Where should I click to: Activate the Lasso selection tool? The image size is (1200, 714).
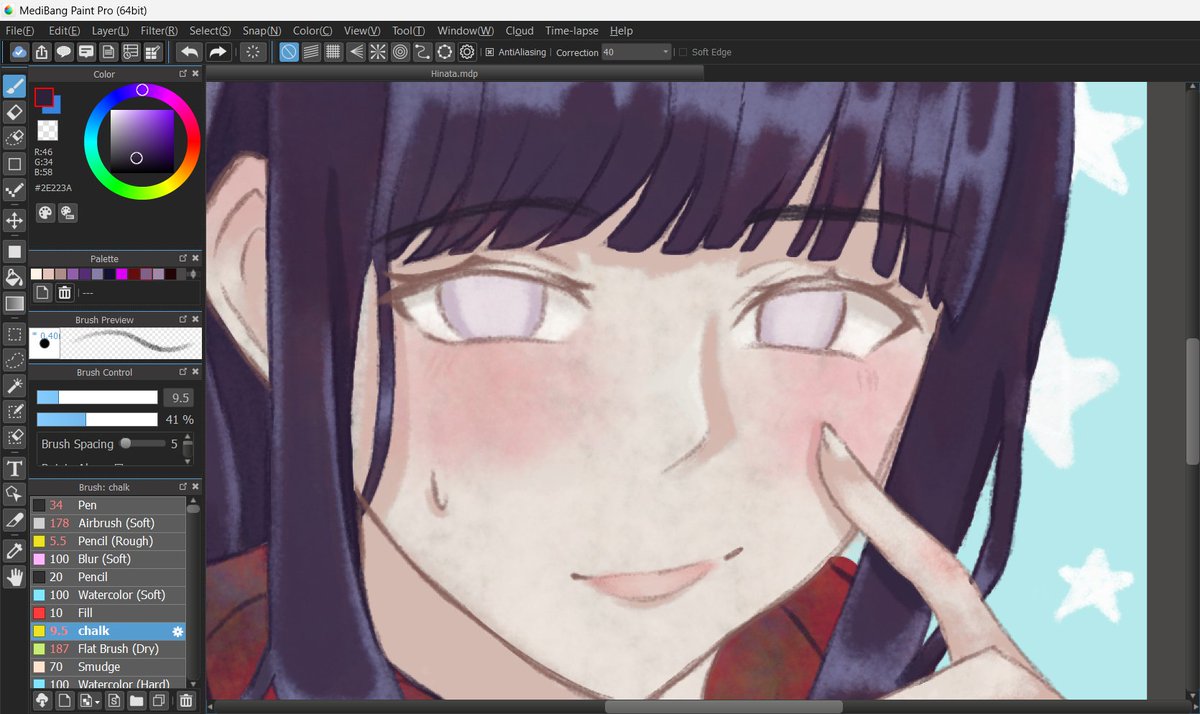tap(15, 360)
